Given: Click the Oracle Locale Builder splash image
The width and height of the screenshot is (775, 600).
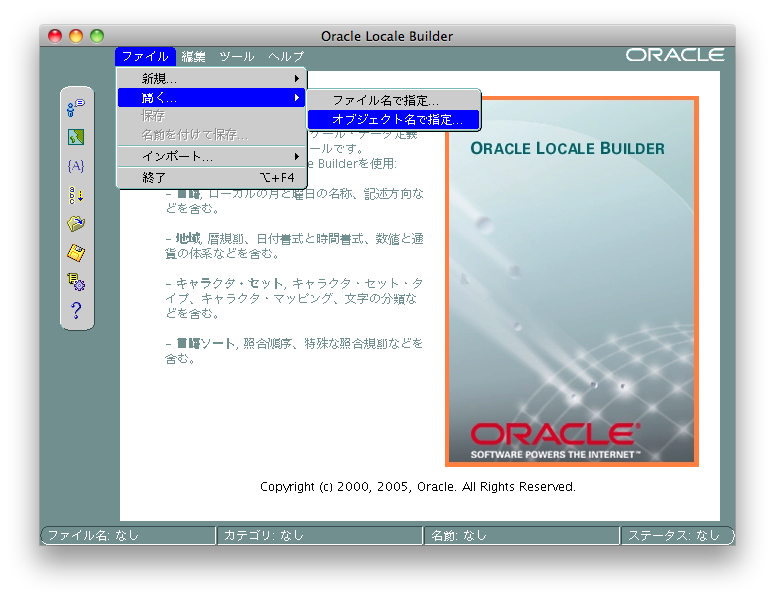Looking at the screenshot, I should (572, 281).
